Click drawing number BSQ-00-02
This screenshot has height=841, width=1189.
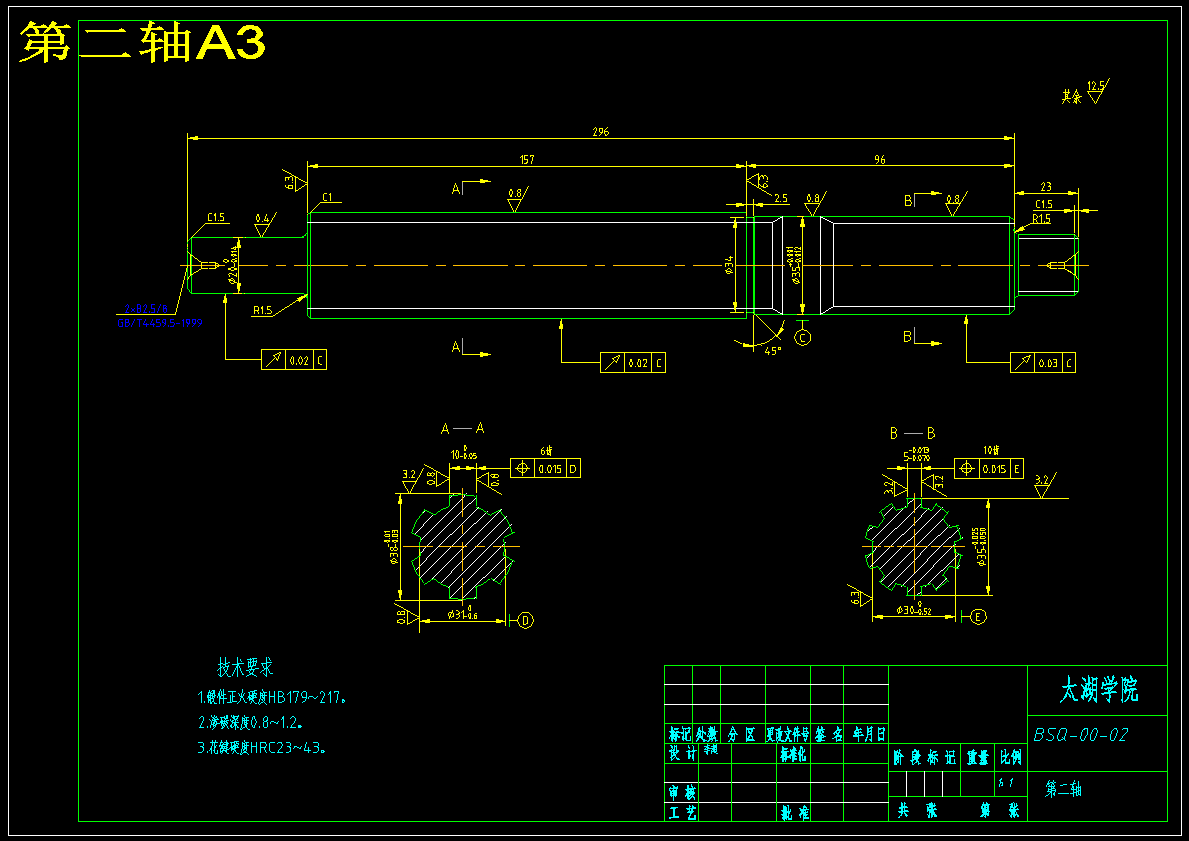click(x=1081, y=734)
